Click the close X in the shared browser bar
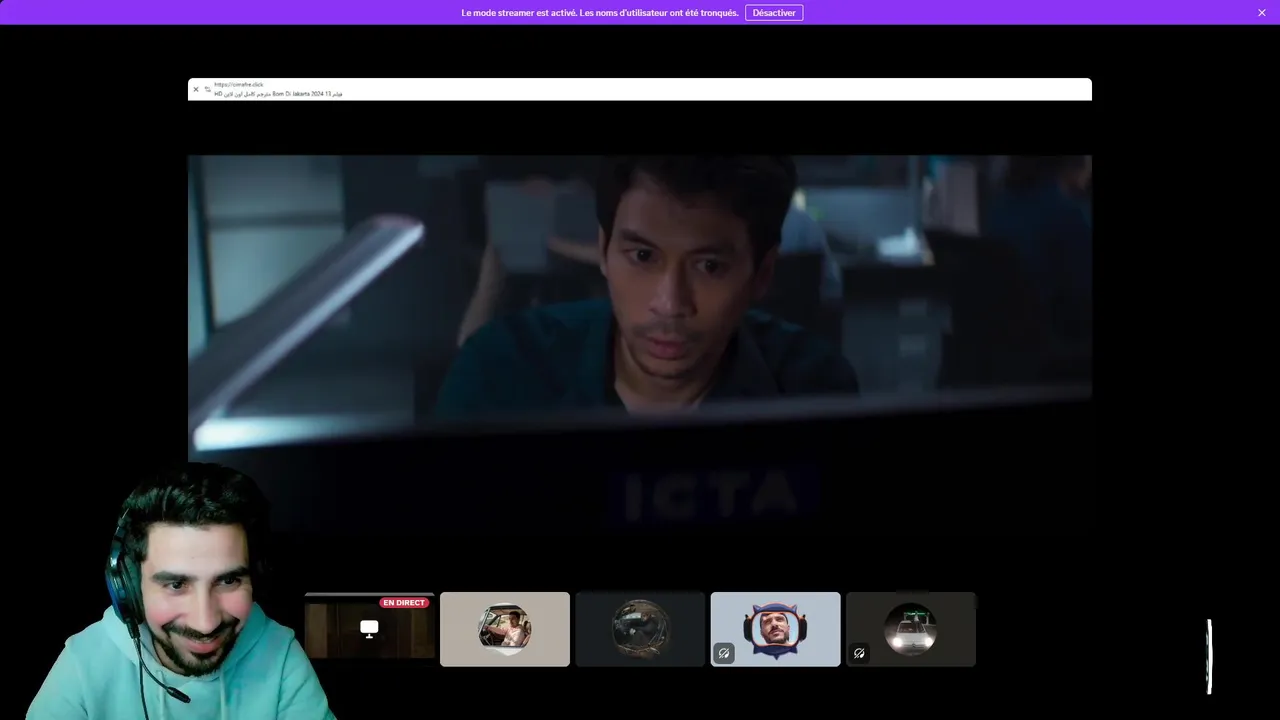The width and height of the screenshot is (1280, 720). (x=196, y=89)
